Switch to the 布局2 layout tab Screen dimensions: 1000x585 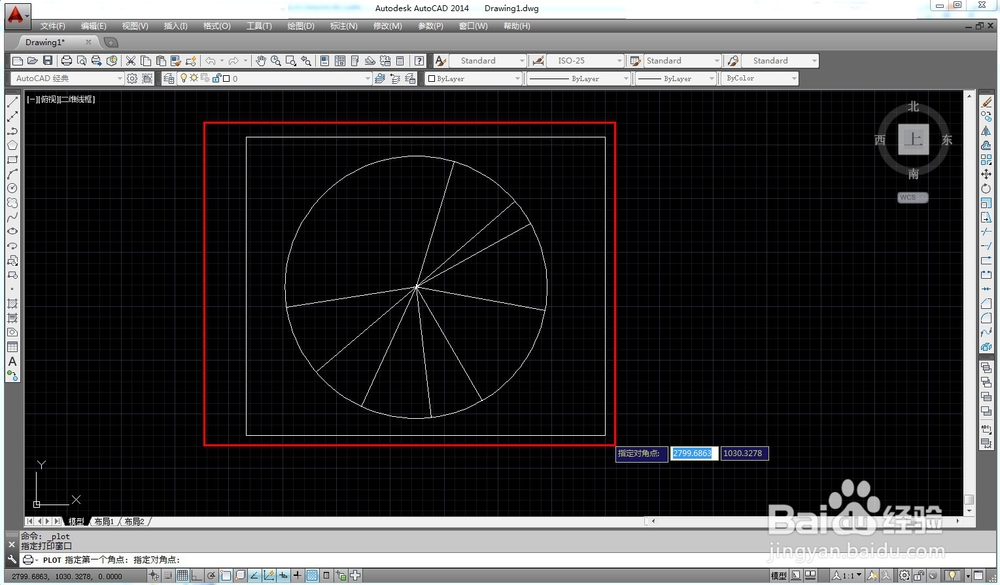click(x=134, y=521)
